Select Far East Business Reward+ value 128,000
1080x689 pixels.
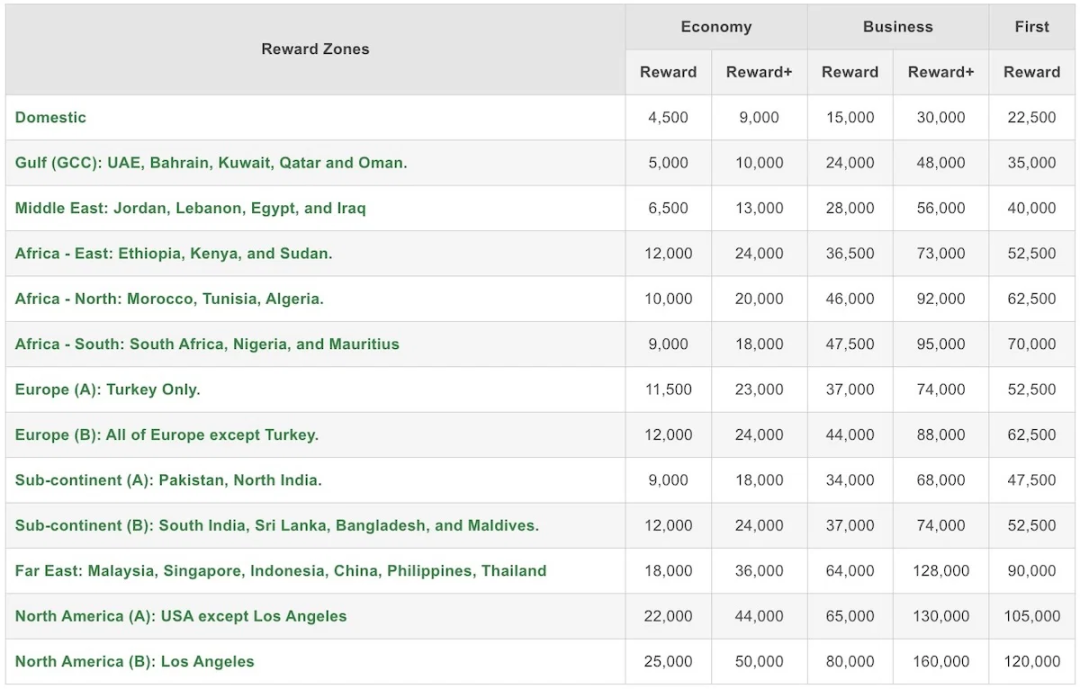(941, 571)
